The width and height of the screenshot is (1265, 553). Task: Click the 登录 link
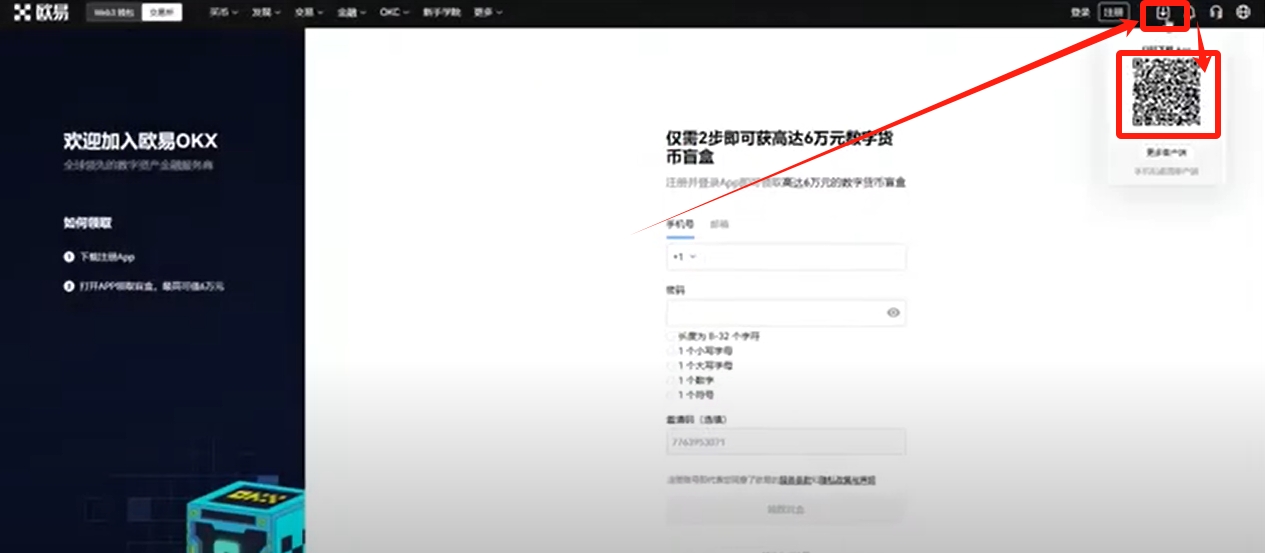click(x=1080, y=12)
